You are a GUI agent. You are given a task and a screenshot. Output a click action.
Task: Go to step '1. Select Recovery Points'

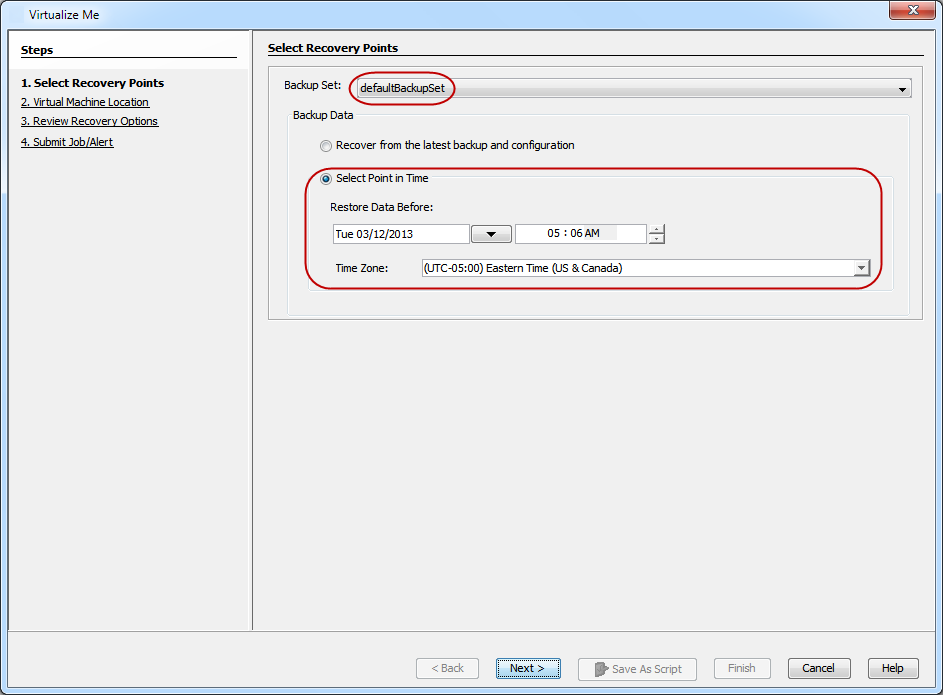click(x=92, y=83)
